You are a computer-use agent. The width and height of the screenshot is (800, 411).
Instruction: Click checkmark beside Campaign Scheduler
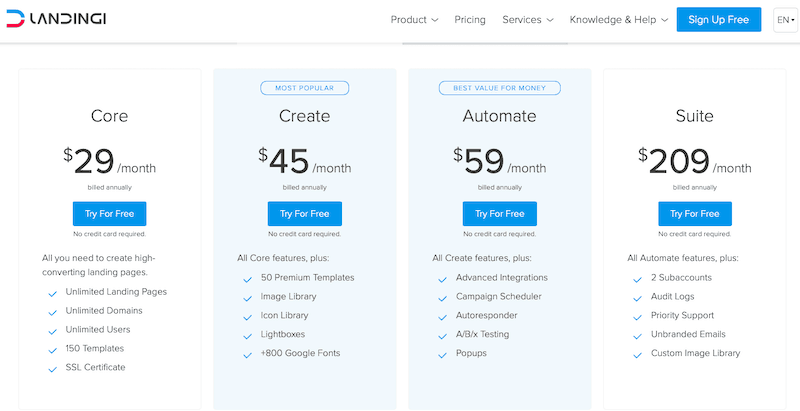tap(442, 299)
